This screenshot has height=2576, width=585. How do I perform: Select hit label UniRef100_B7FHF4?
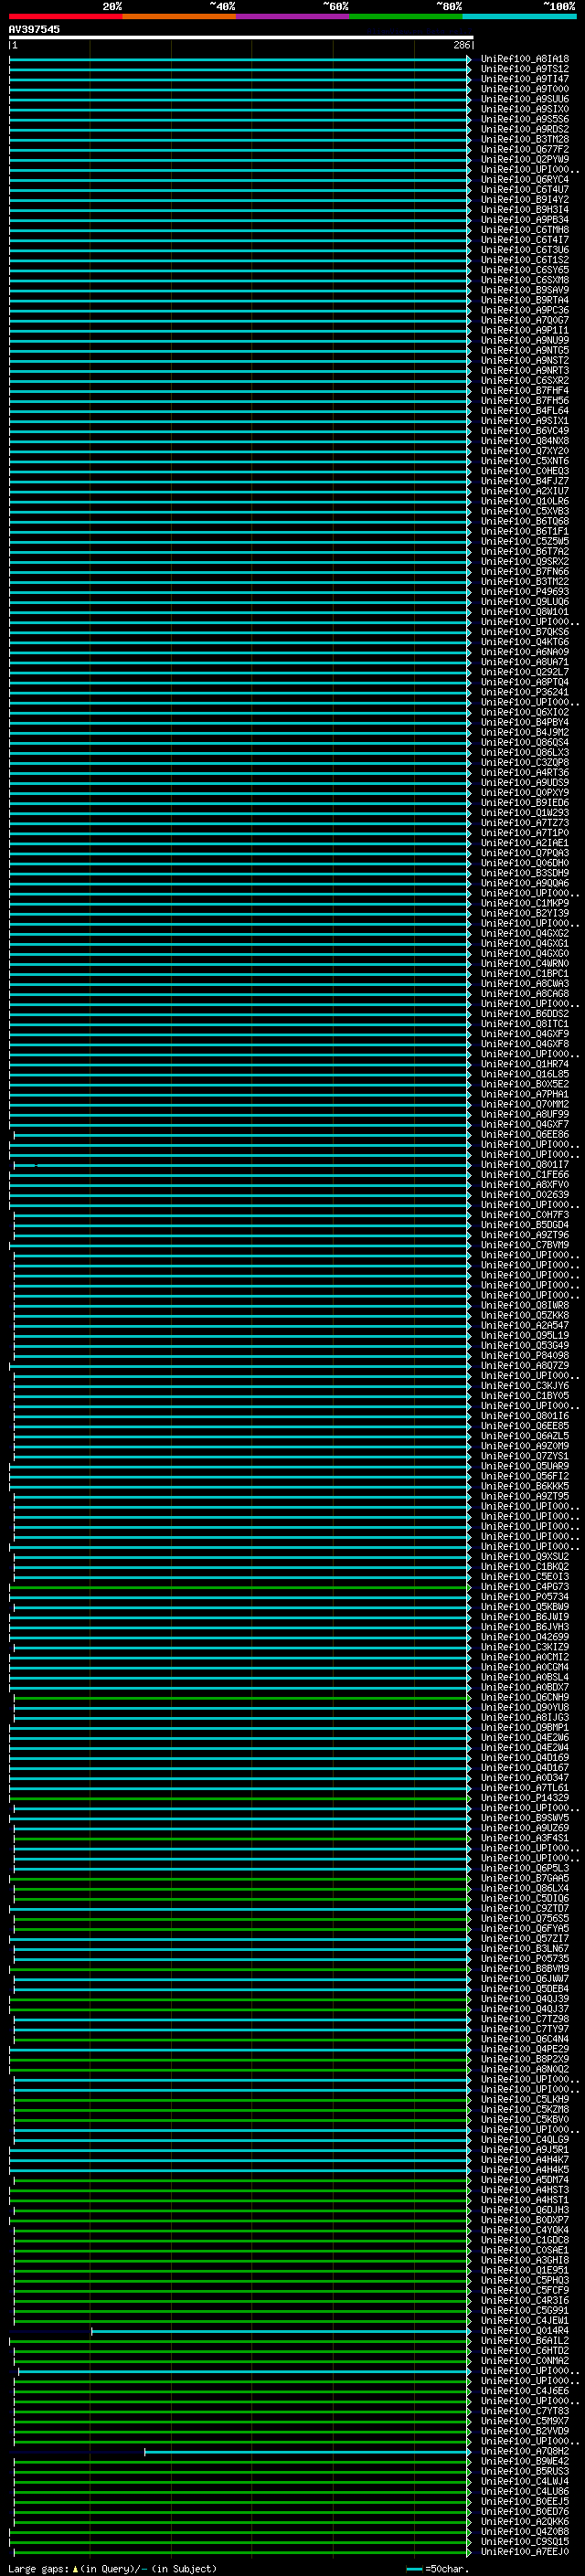coord(525,391)
